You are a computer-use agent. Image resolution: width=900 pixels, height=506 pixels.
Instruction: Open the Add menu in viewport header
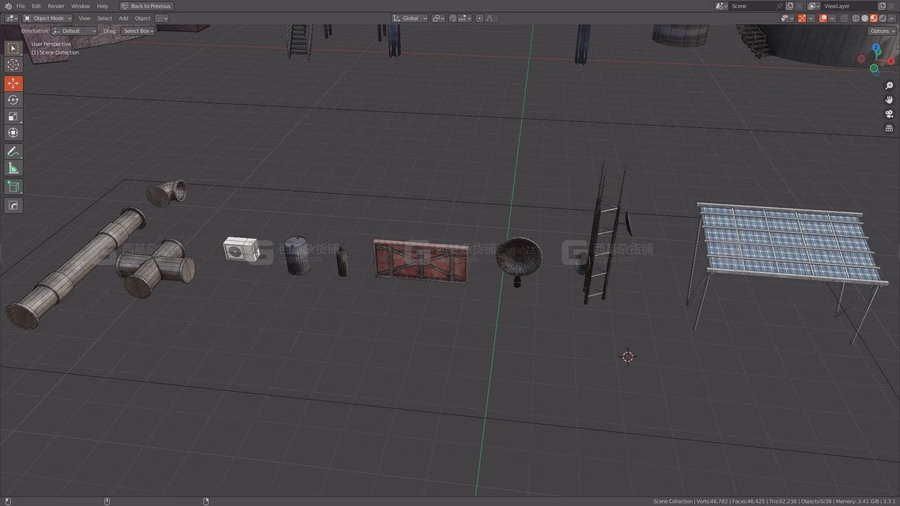[123, 18]
